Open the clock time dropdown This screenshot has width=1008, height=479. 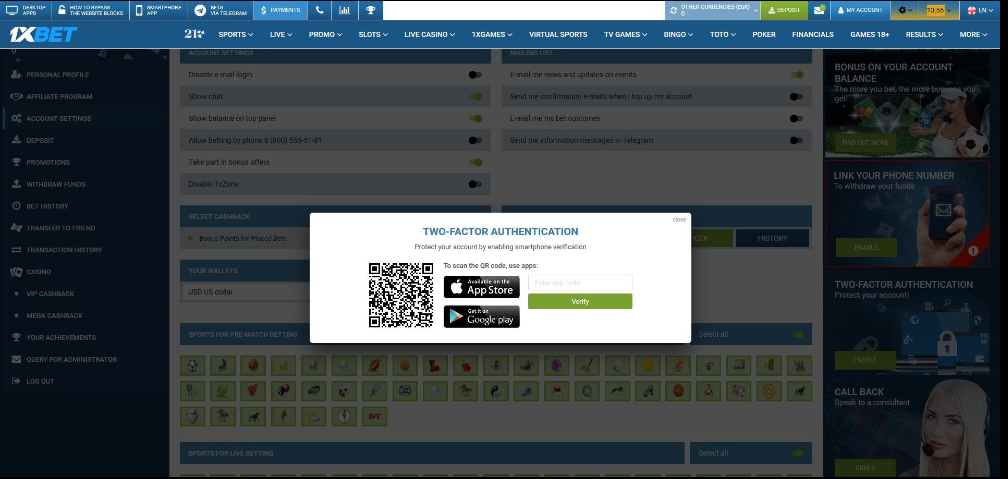(939, 10)
